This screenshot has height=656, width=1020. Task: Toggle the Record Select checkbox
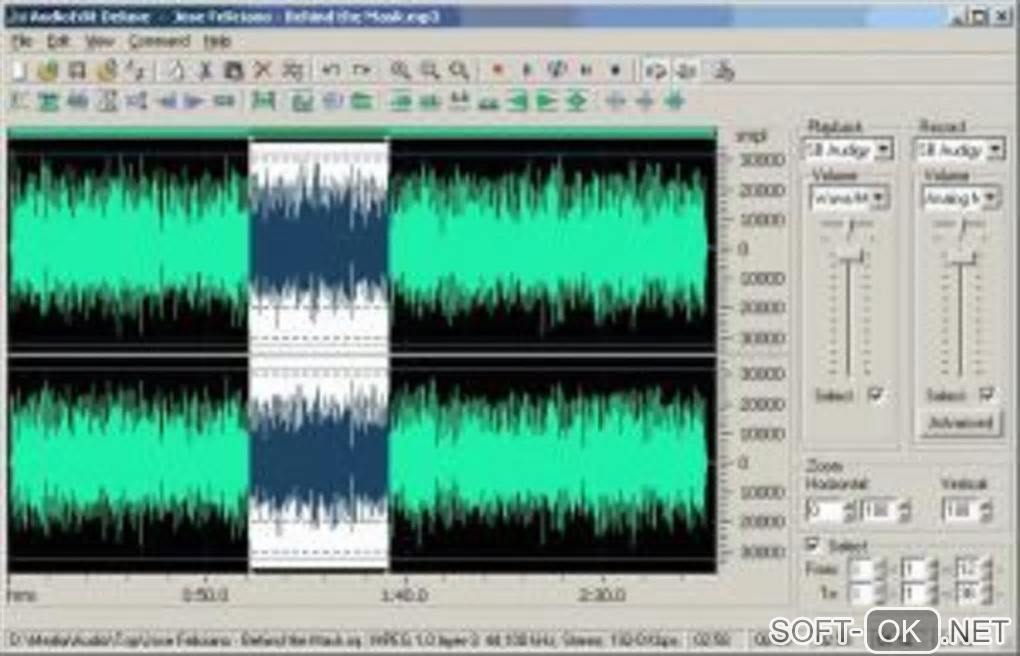(987, 394)
